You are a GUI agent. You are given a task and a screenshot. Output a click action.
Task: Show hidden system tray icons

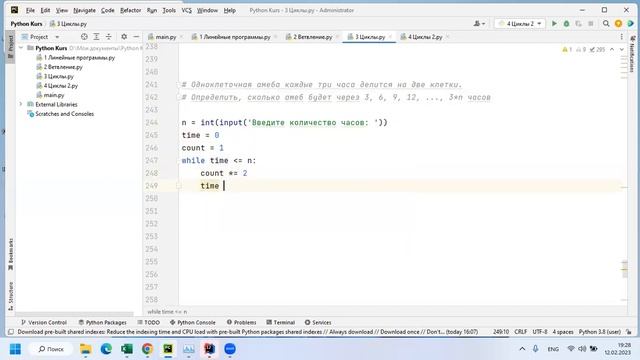pos(522,349)
